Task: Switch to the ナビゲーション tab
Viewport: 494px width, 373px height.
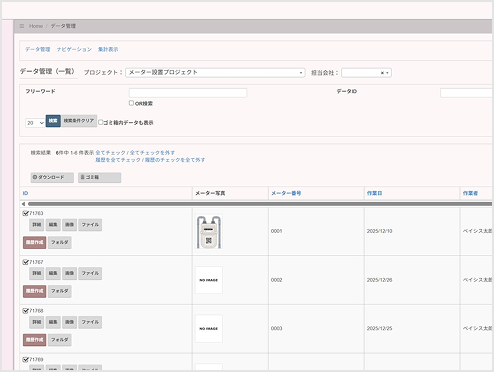Action: [x=74, y=49]
